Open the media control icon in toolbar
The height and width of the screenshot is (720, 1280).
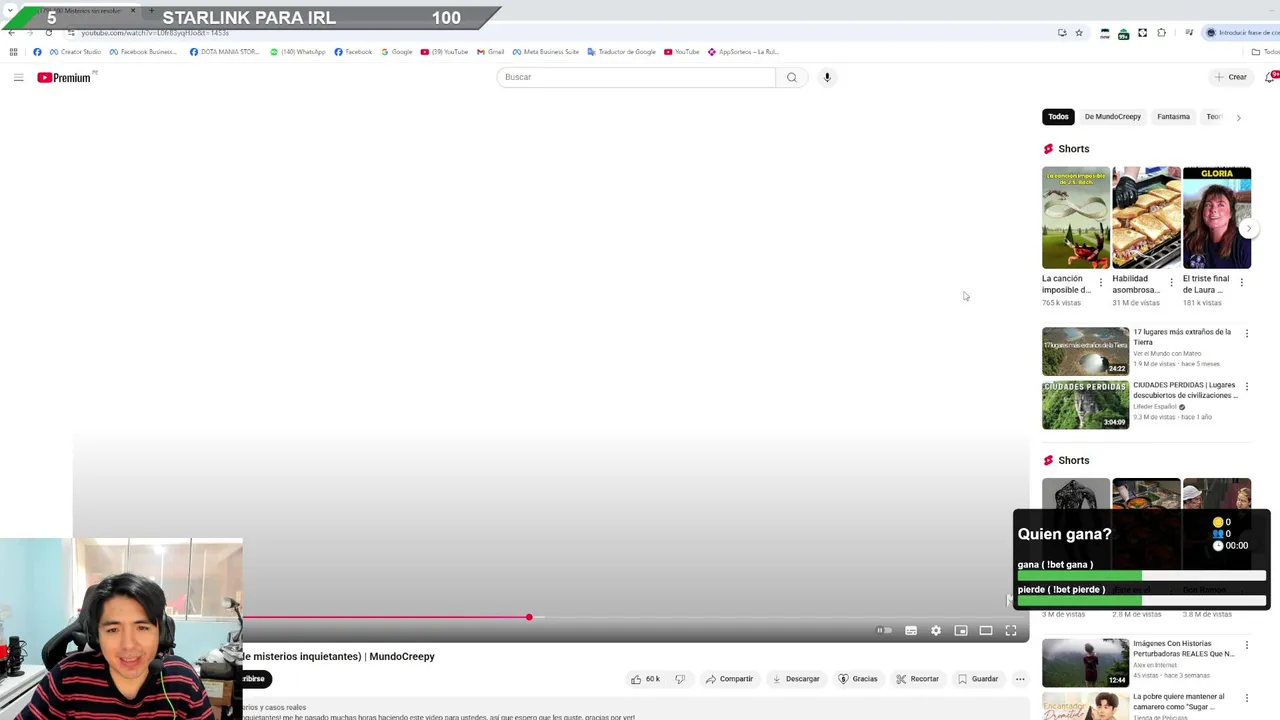tap(1189, 33)
